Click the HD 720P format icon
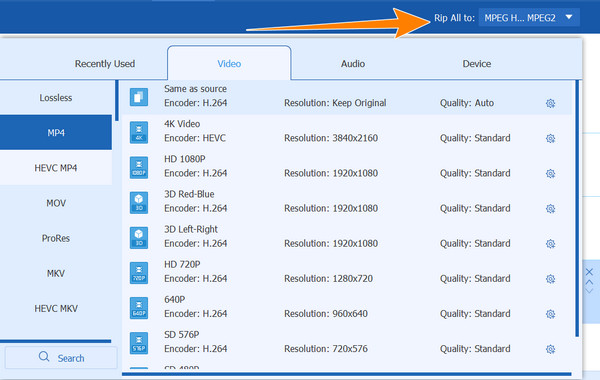 [139, 273]
